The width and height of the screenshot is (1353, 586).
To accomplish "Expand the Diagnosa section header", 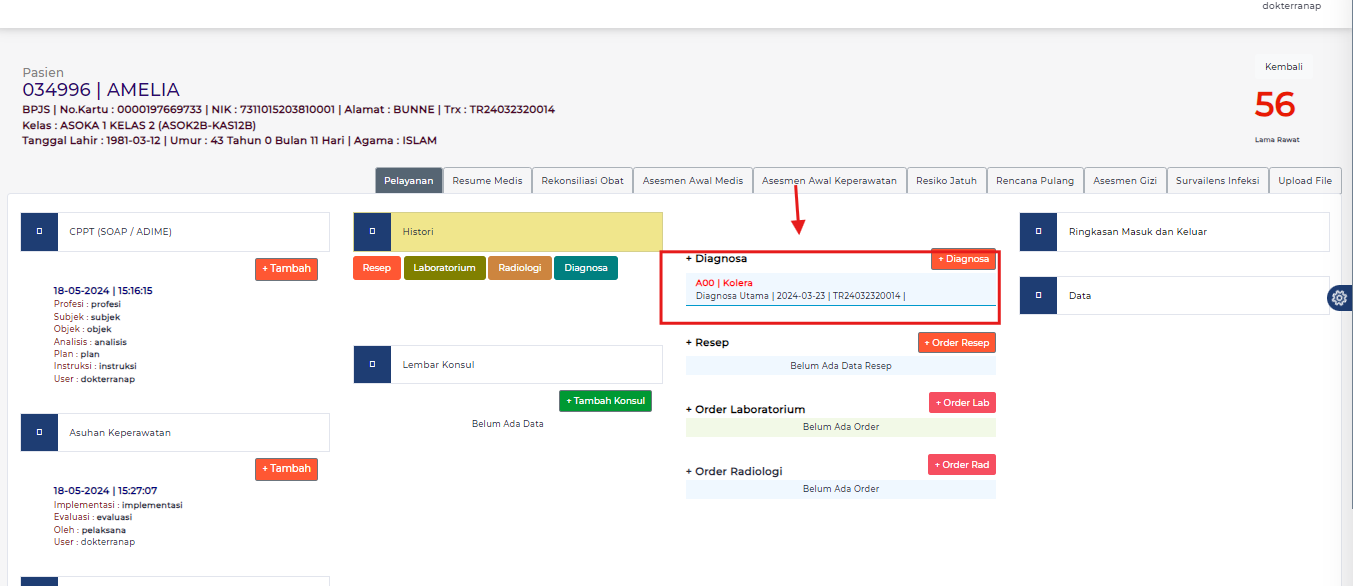I will [716, 258].
